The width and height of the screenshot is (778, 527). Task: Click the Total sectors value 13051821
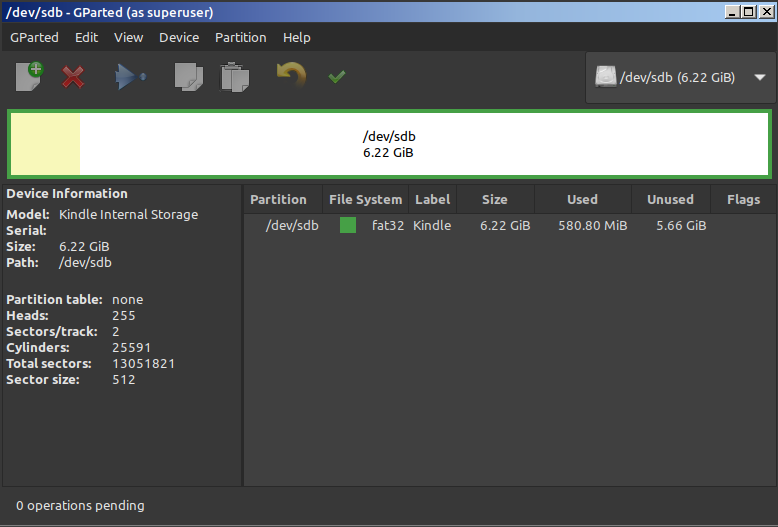coord(143,364)
